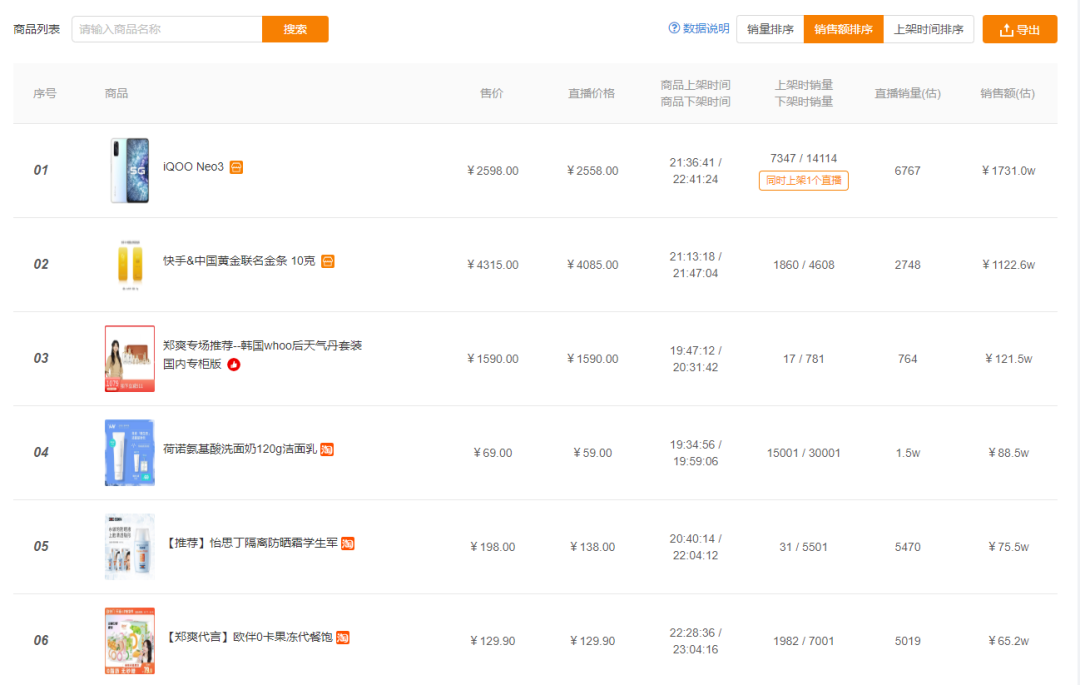The width and height of the screenshot is (1080, 685).
Task: Open 荷诺氨基酸洗面奶120g洁面乳 product name
Action: (240, 449)
